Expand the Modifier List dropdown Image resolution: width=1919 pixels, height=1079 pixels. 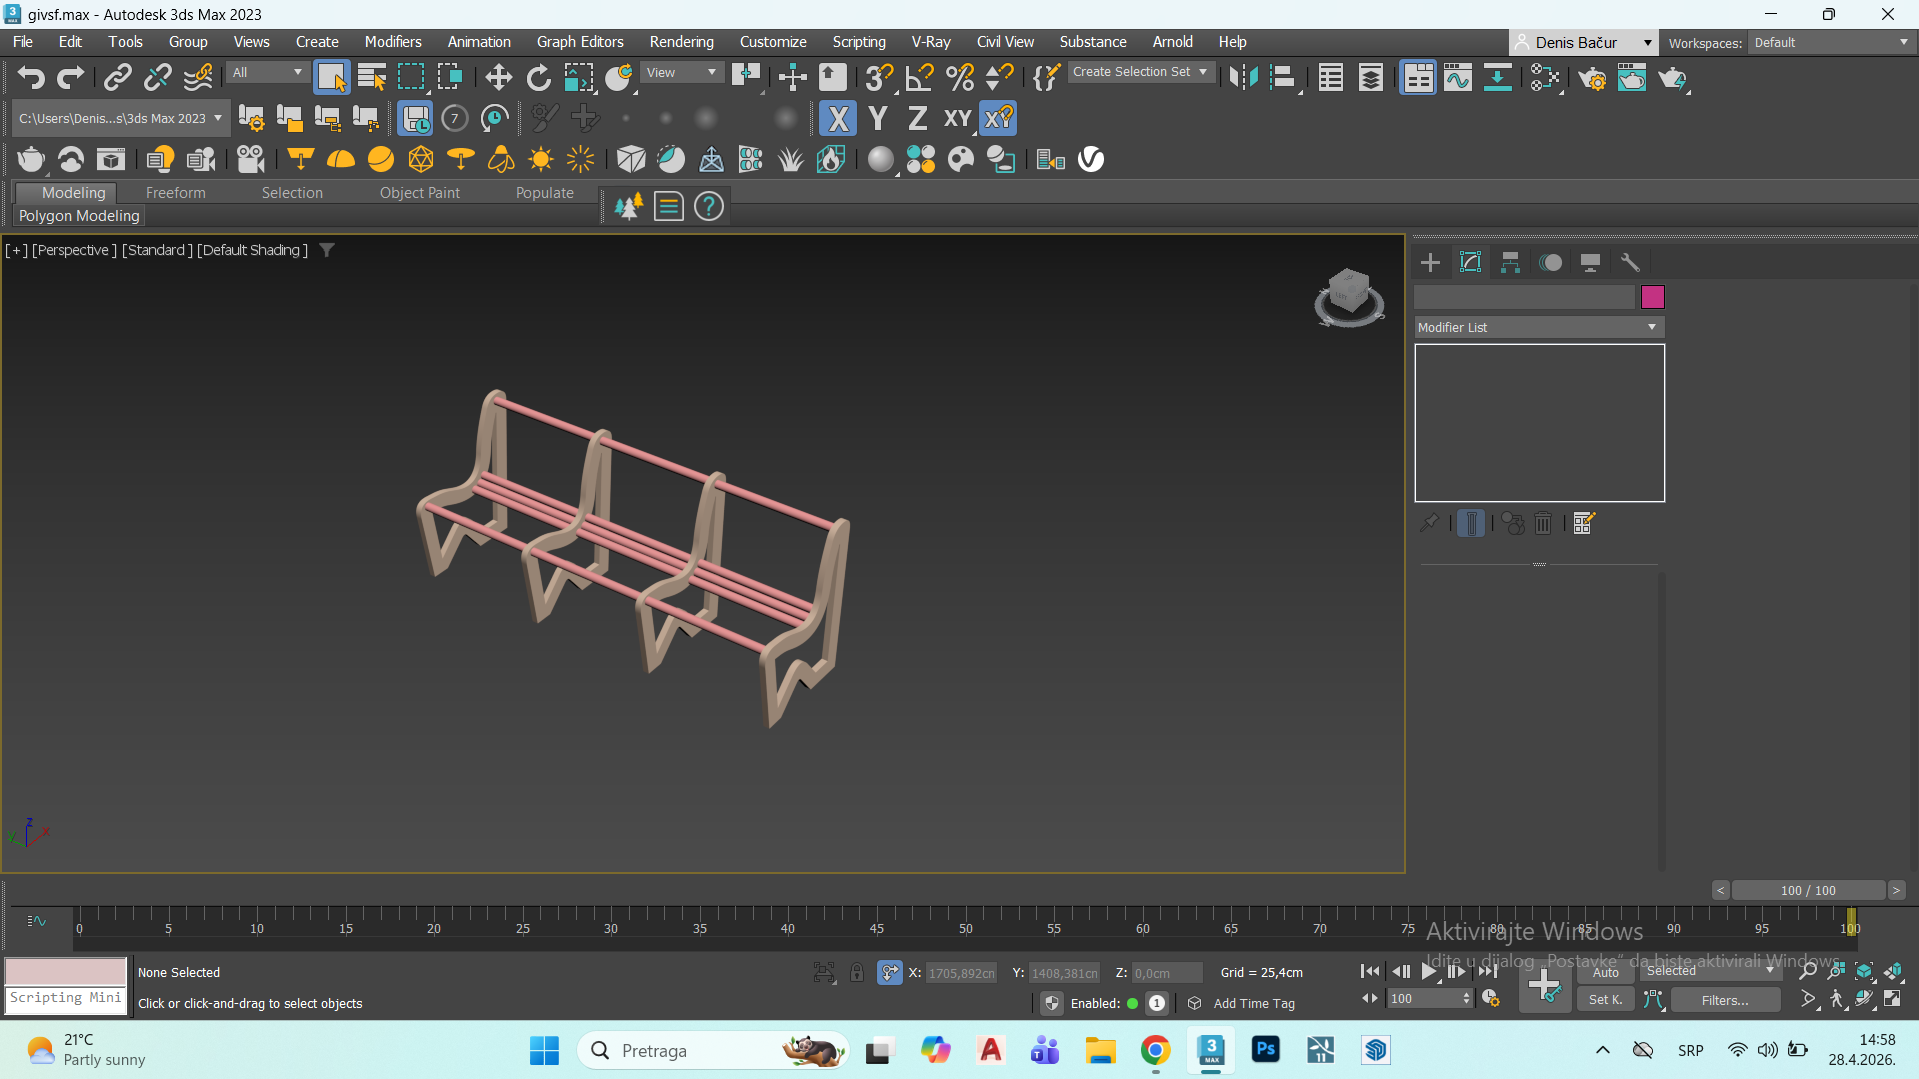coord(1538,327)
